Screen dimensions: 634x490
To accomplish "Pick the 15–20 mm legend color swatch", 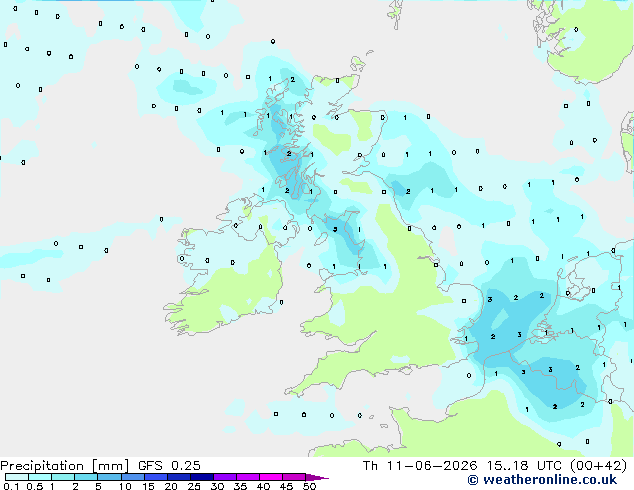I will [x=156, y=477].
